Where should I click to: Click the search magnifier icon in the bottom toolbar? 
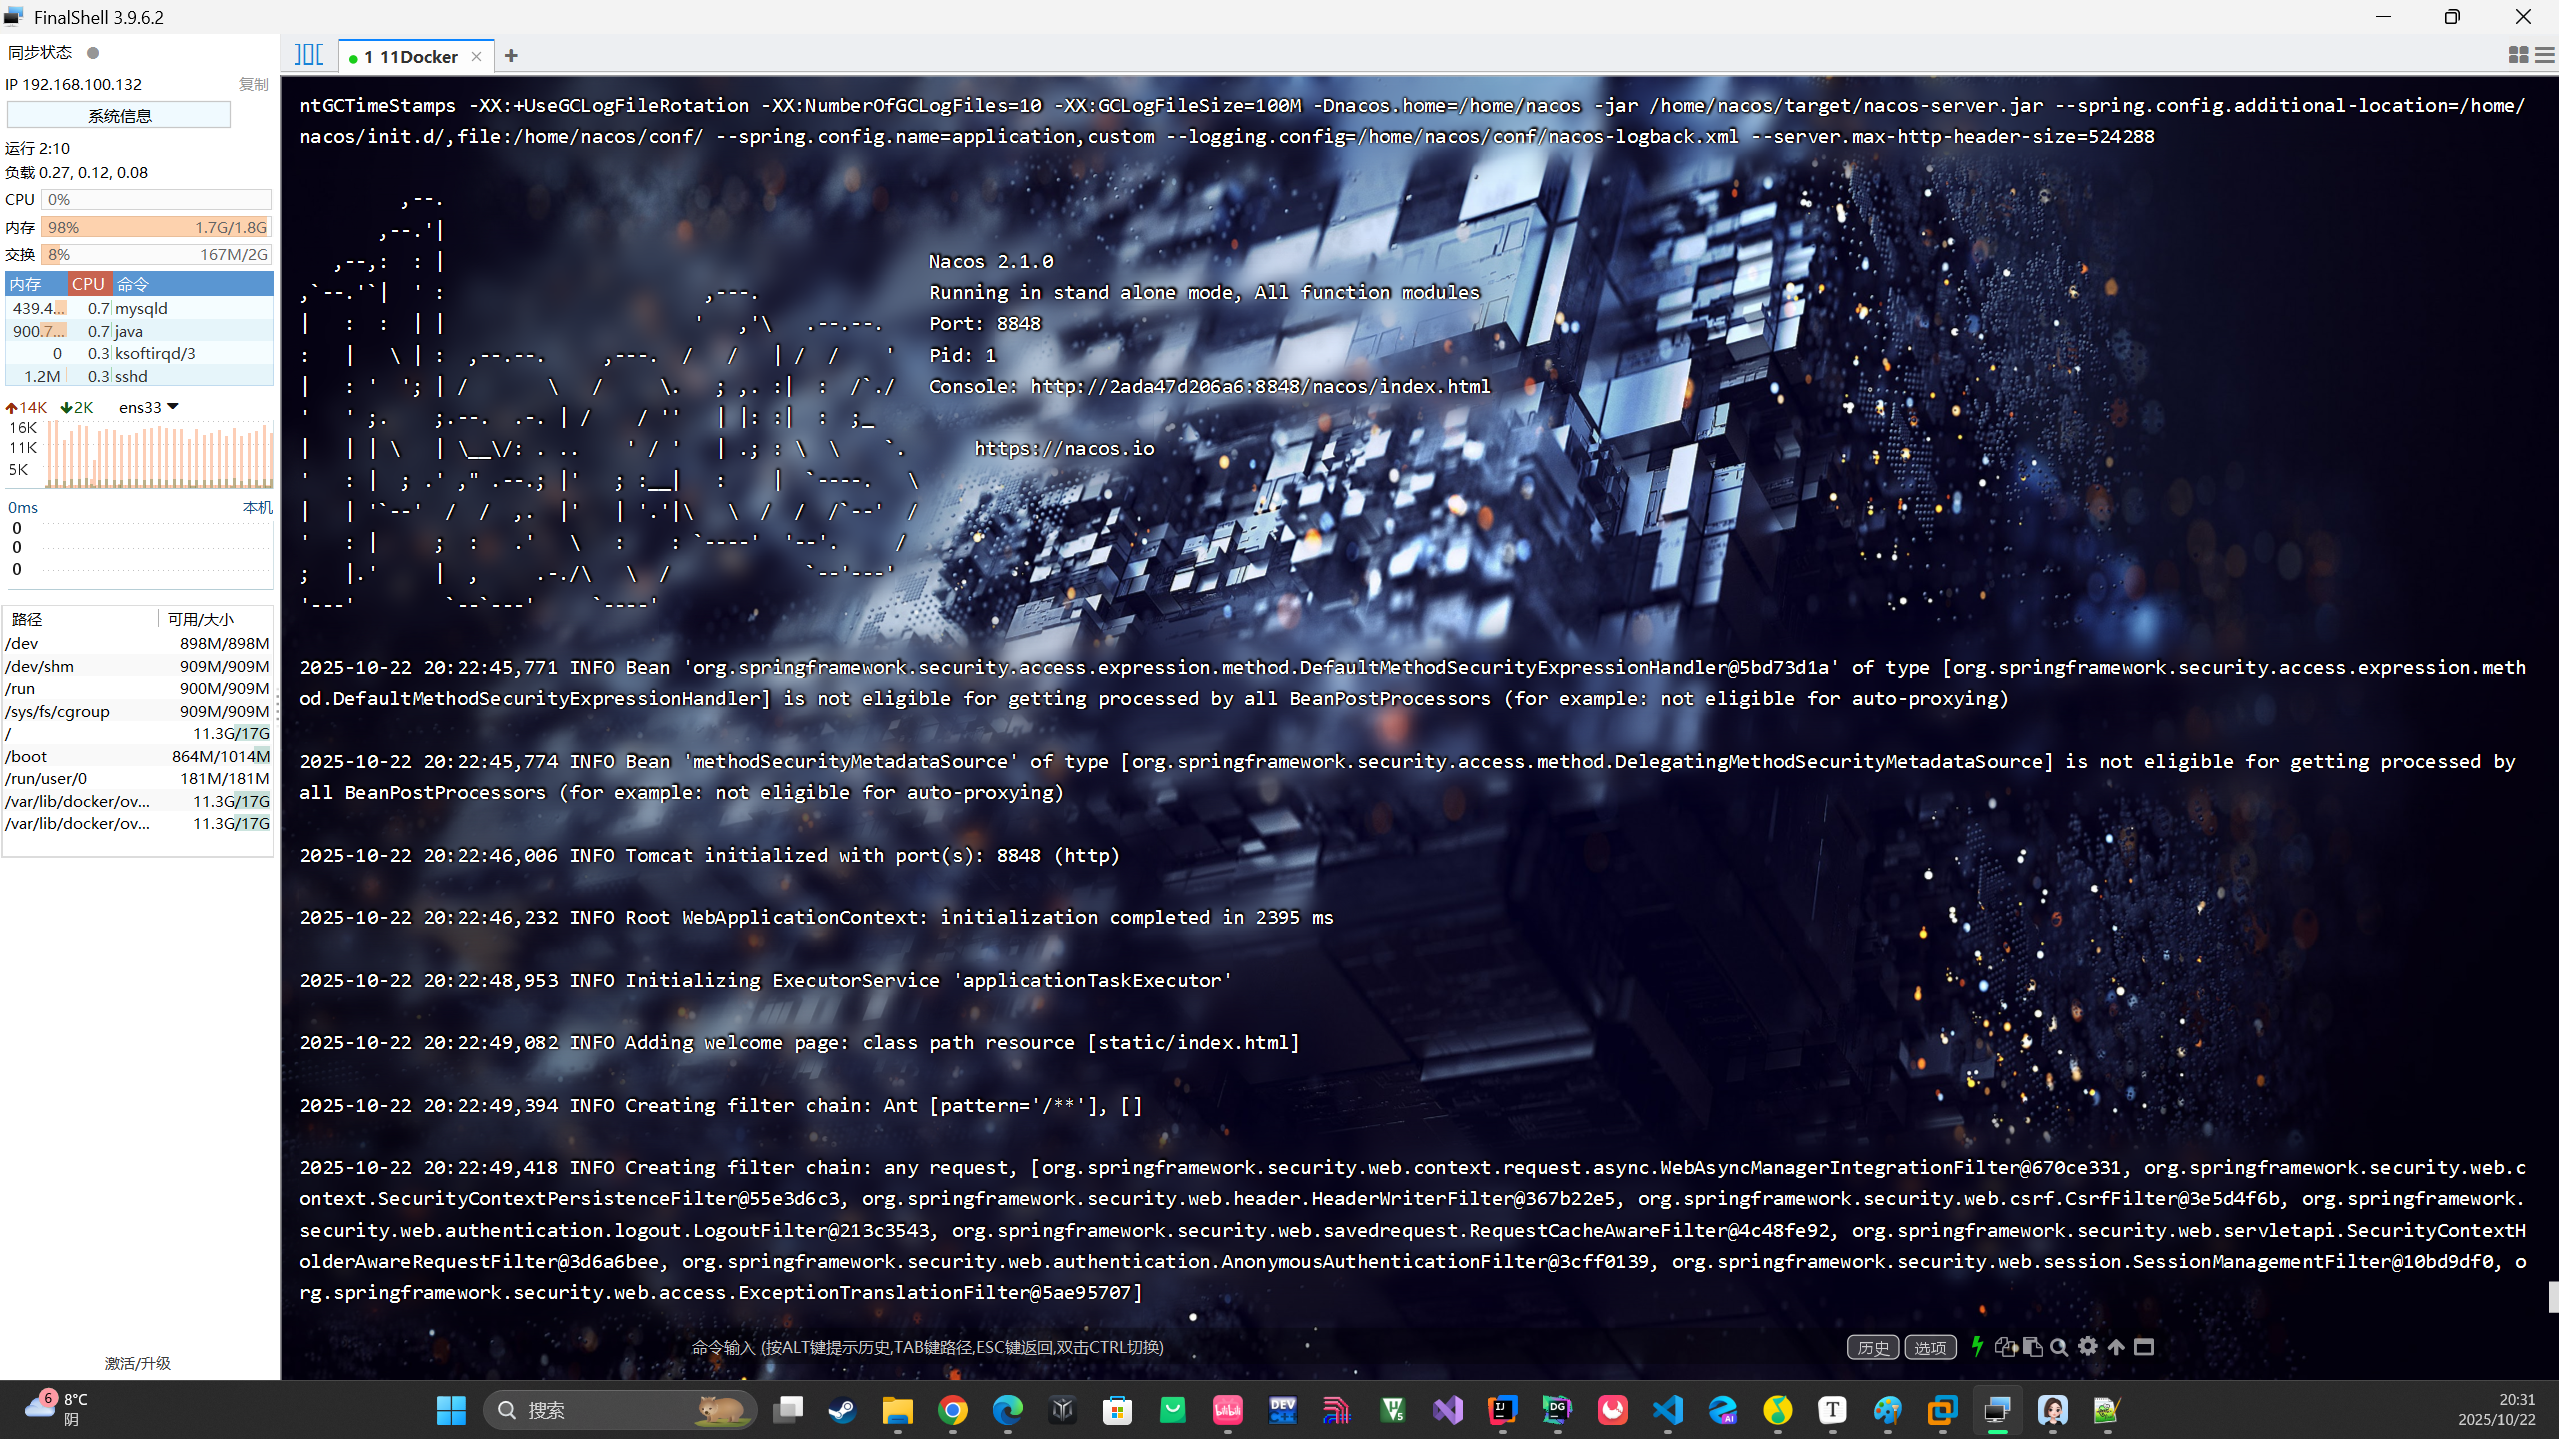coord(2059,1347)
